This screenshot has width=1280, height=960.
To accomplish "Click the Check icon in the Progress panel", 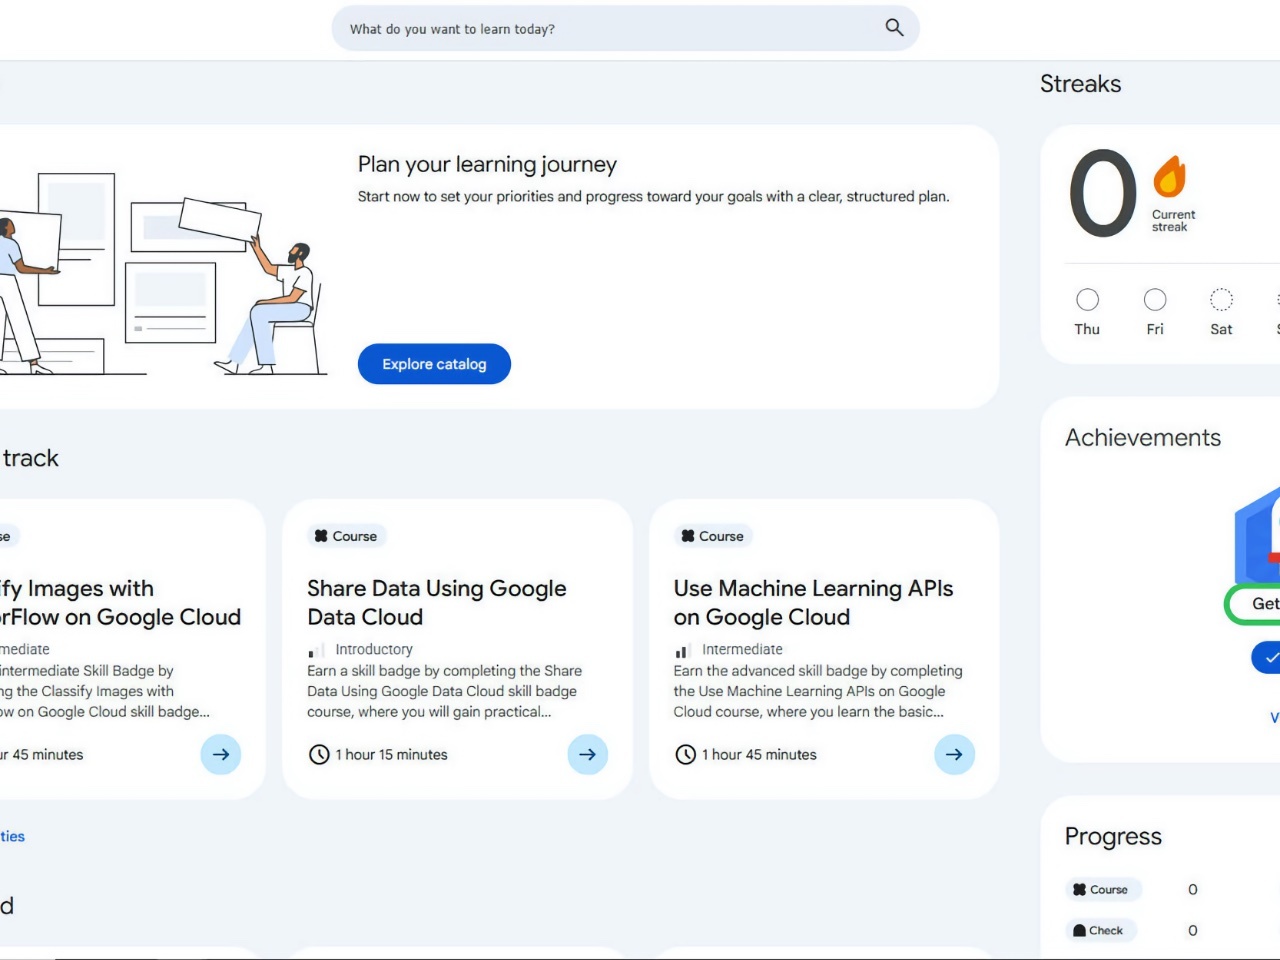I will point(1079,930).
